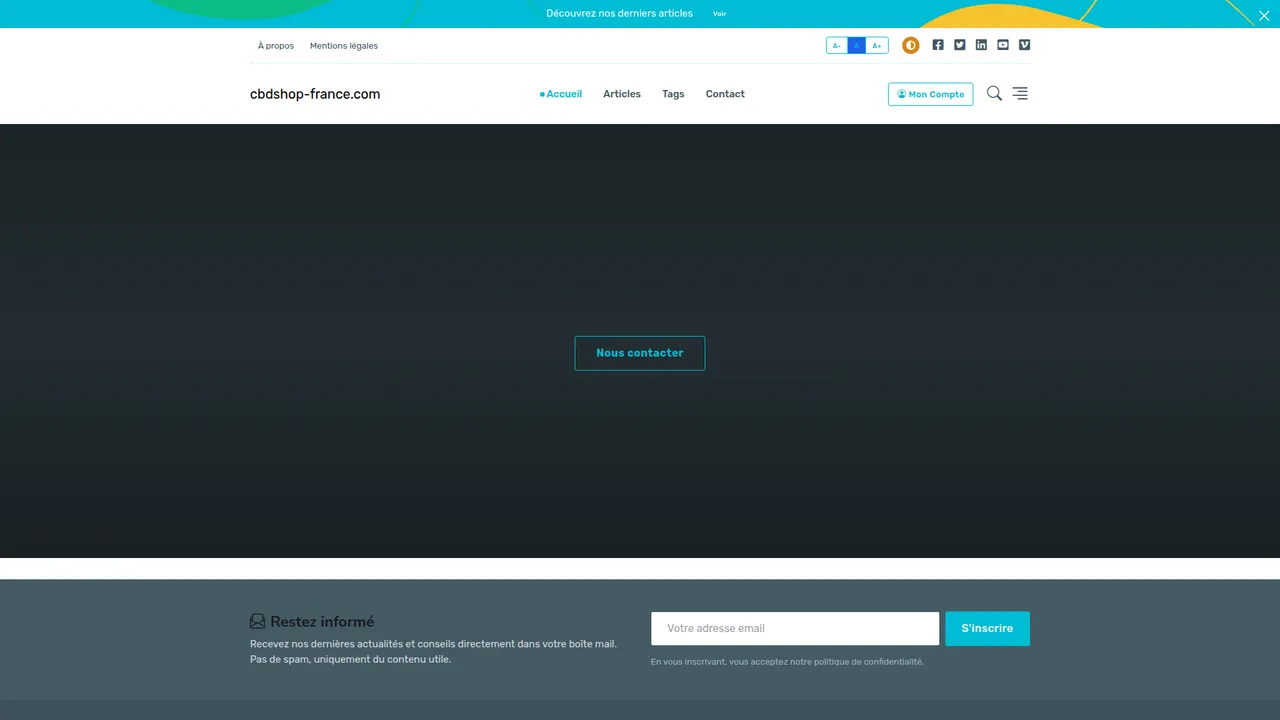Increase font size with A+ button
1280x720 pixels.
click(877, 45)
